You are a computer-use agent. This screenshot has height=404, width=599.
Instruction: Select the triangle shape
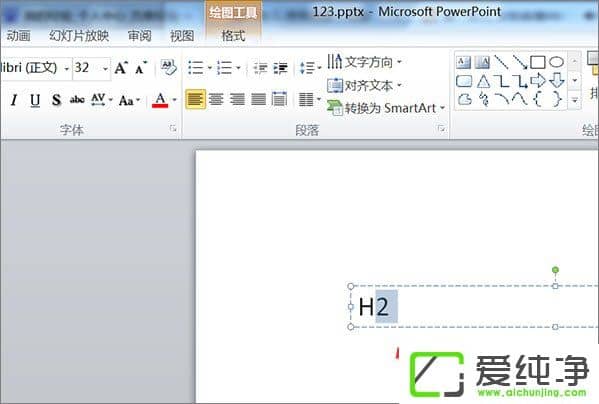[x=483, y=81]
